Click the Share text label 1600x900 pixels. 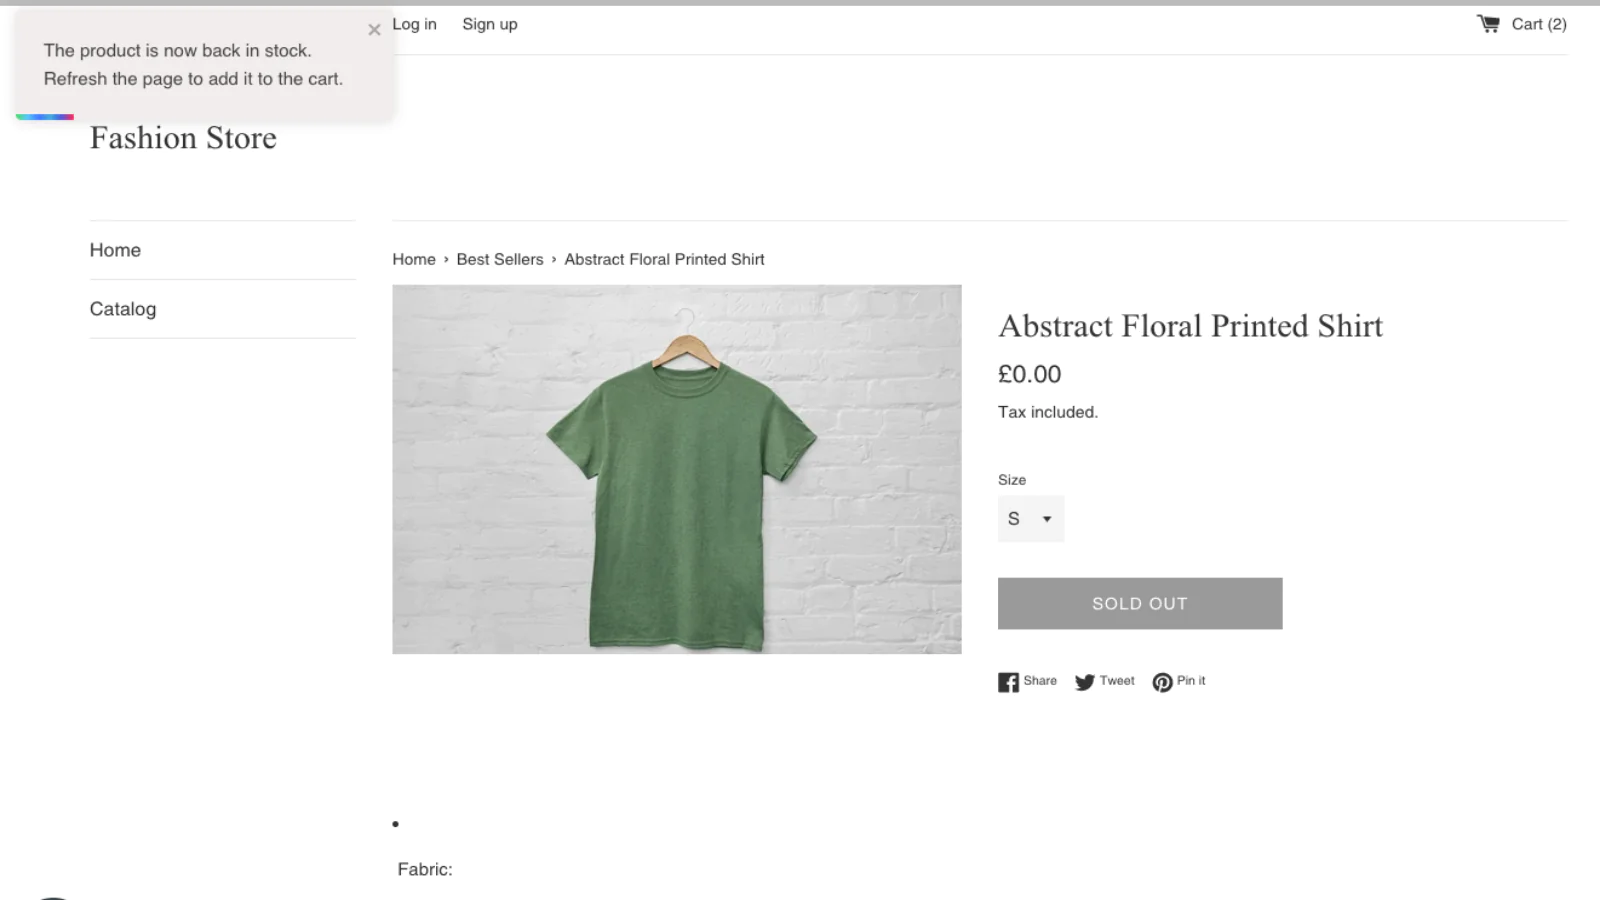pyautogui.click(x=1040, y=681)
